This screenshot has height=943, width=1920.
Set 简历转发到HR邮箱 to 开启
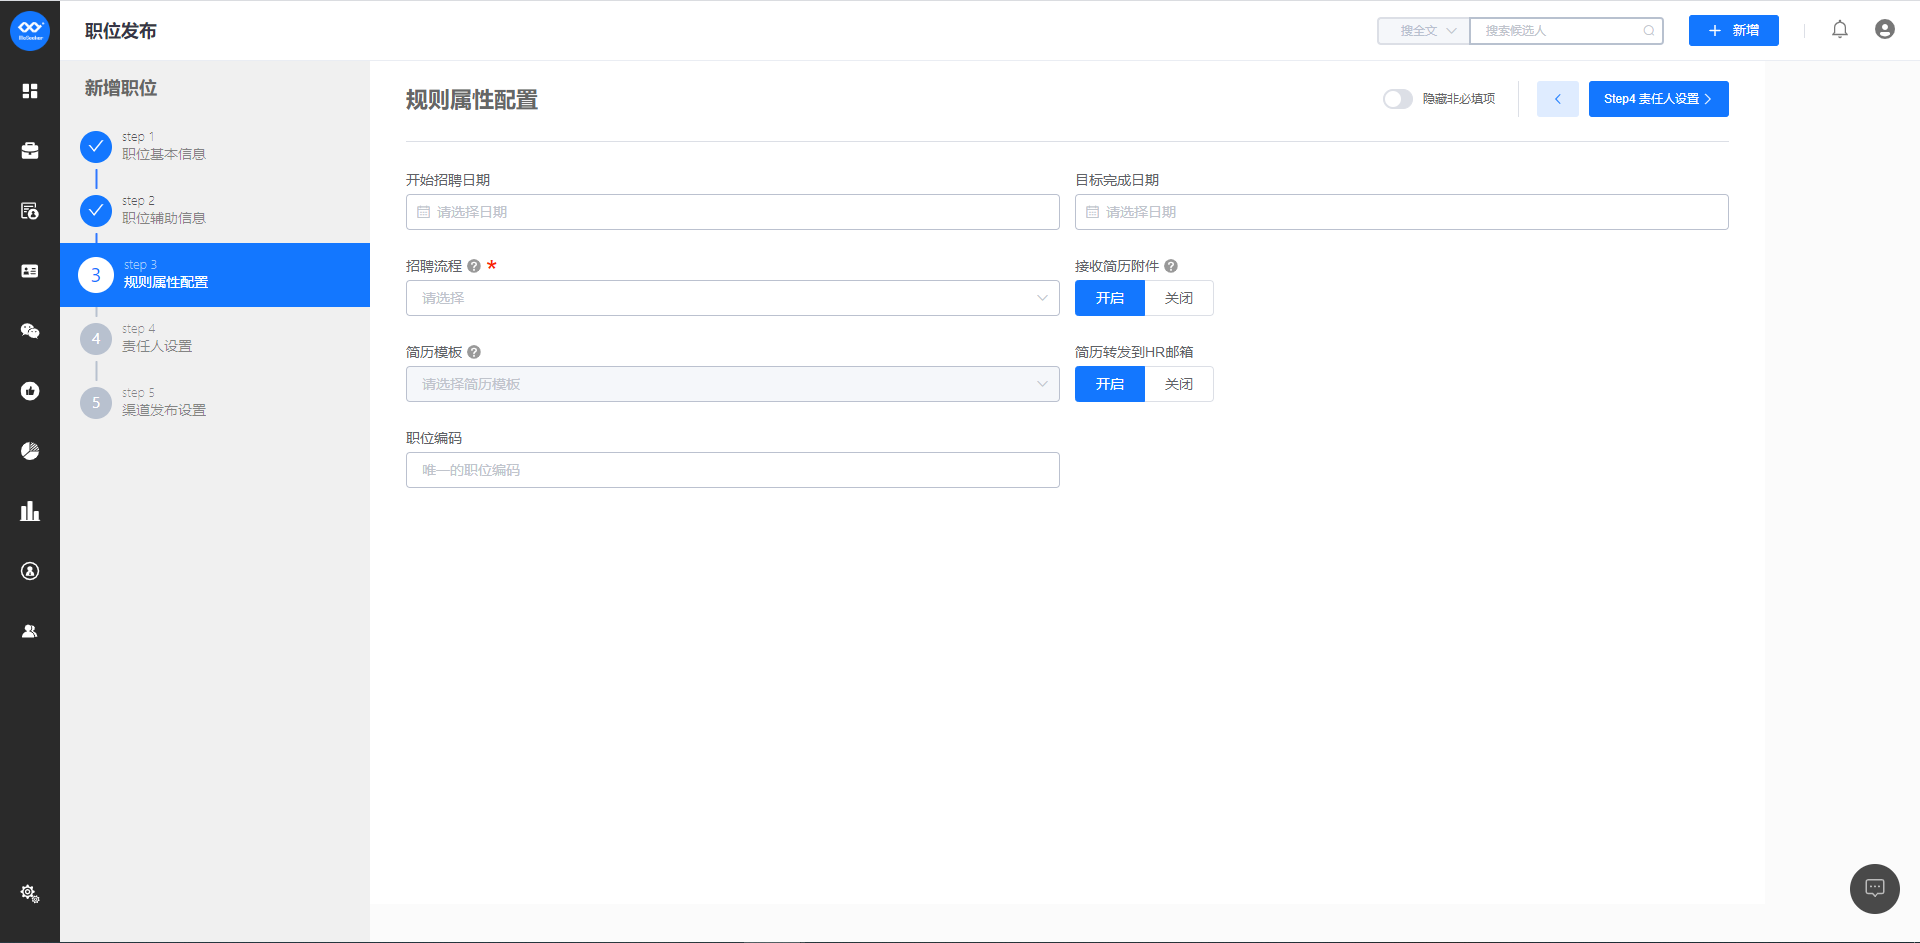(1110, 384)
